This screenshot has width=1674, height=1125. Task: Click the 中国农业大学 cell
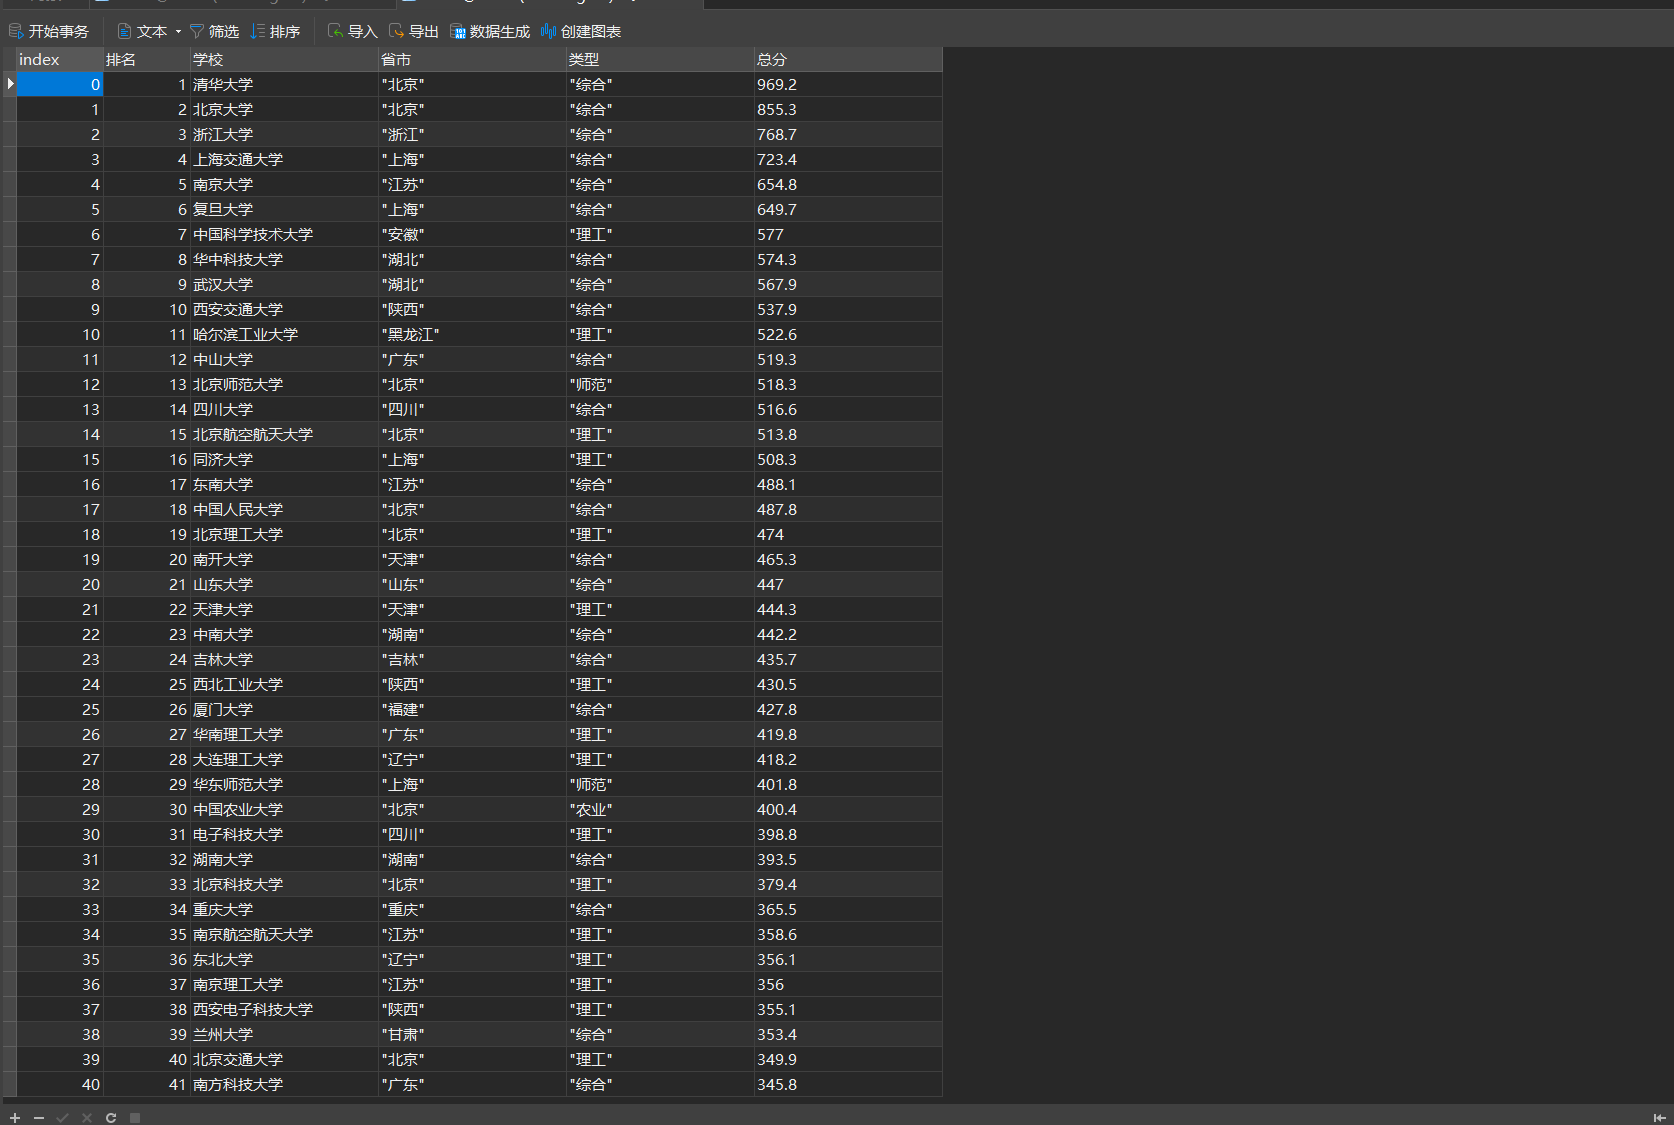click(x=284, y=809)
